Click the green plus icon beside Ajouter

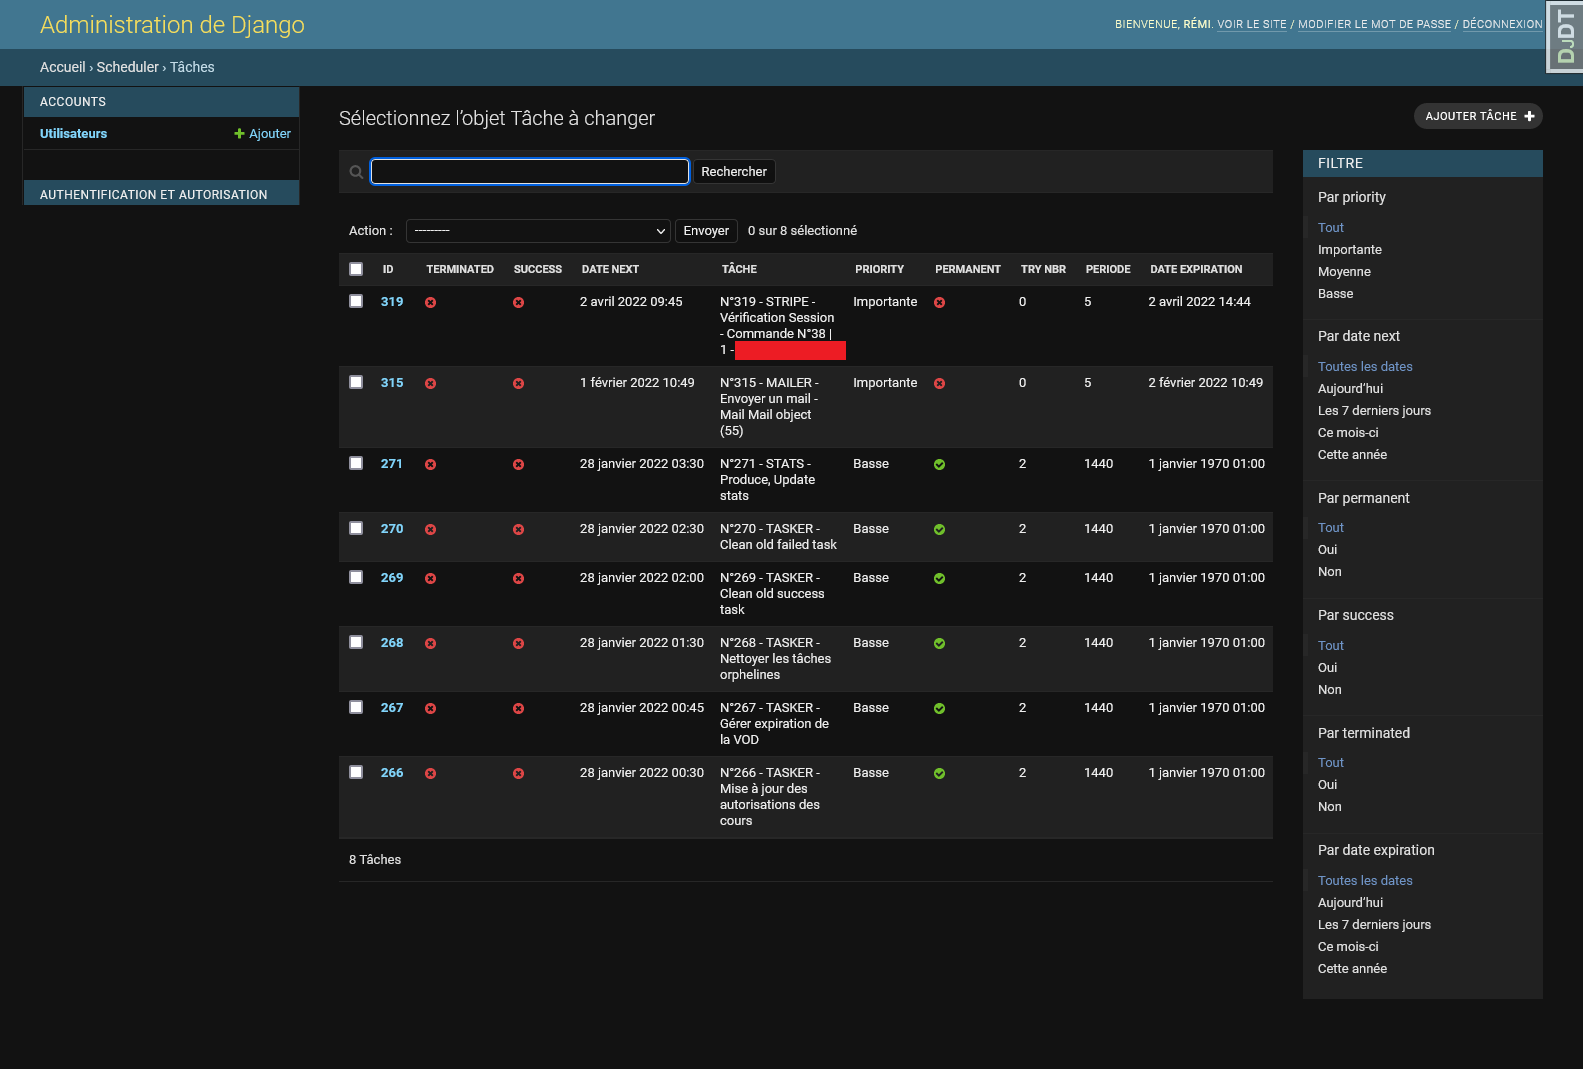[x=239, y=134]
